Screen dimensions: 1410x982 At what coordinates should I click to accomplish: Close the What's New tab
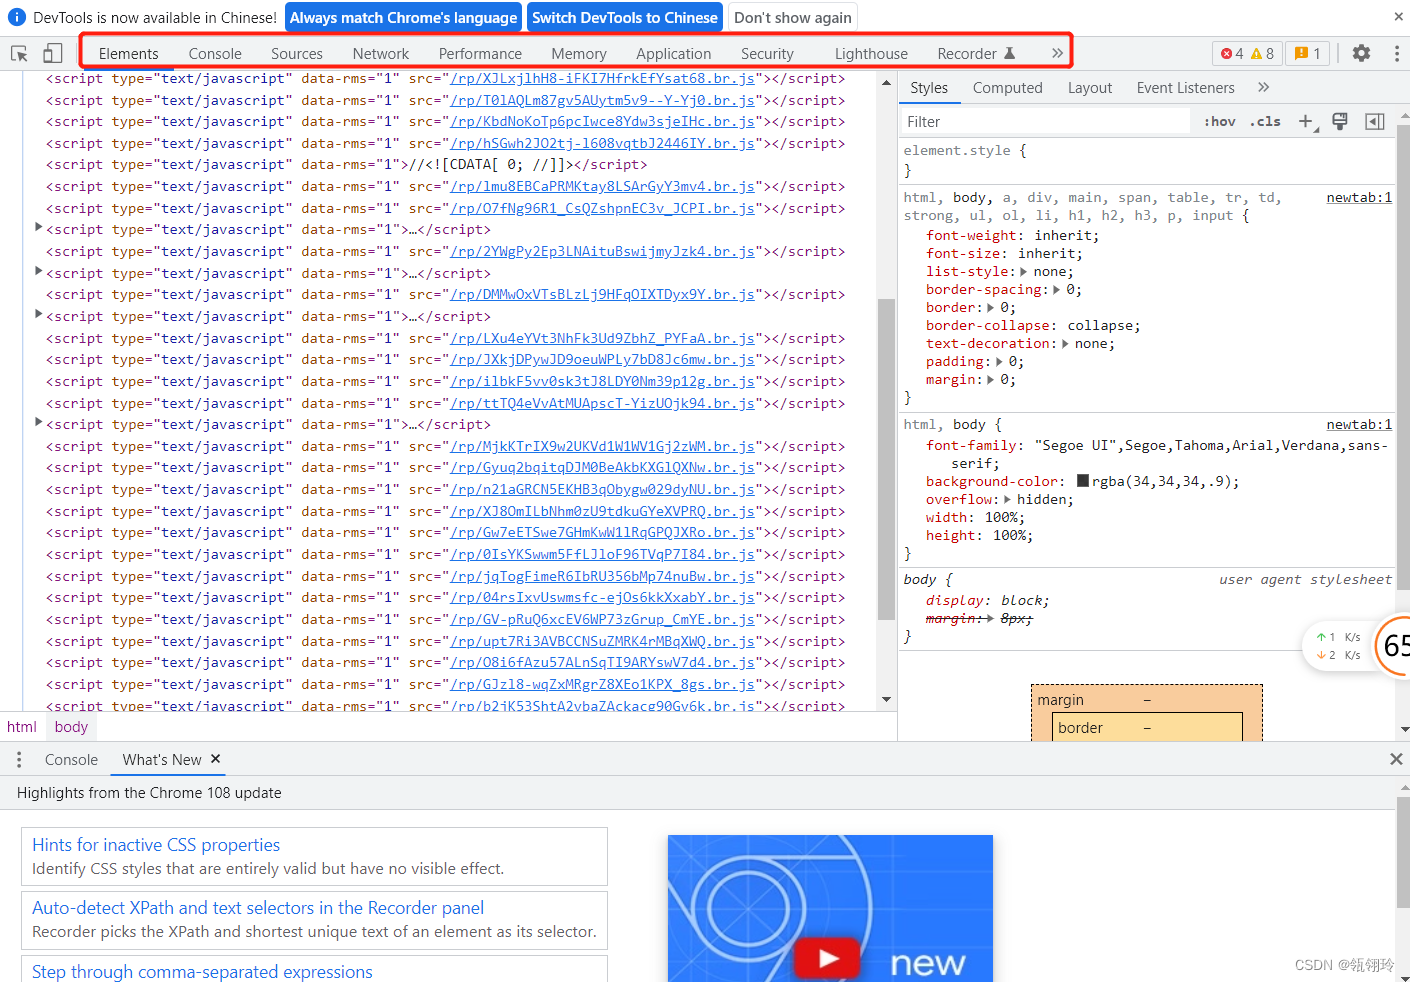(x=215, y=759)
